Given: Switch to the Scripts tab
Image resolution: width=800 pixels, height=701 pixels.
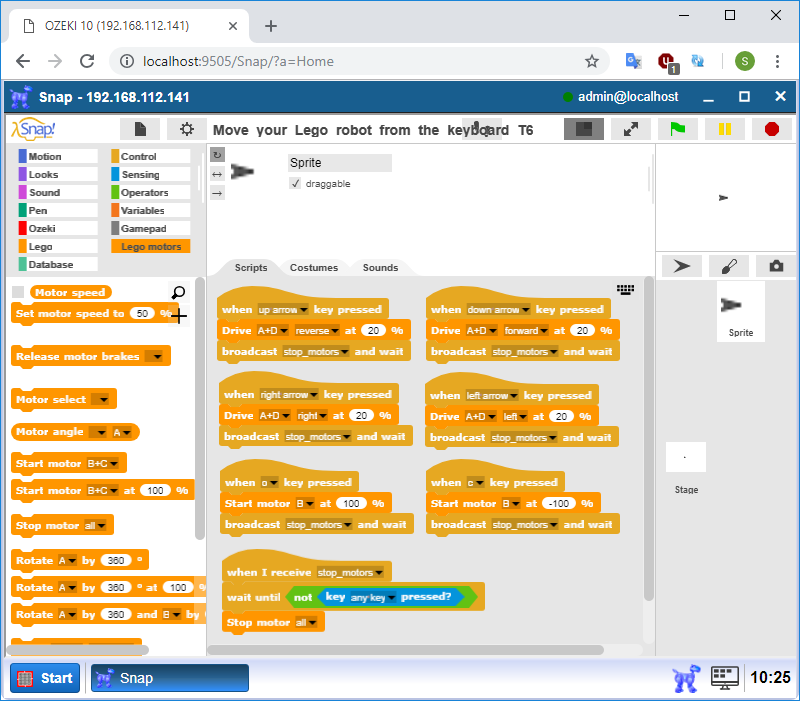Looking at the screenshot, I should (251, 268).
